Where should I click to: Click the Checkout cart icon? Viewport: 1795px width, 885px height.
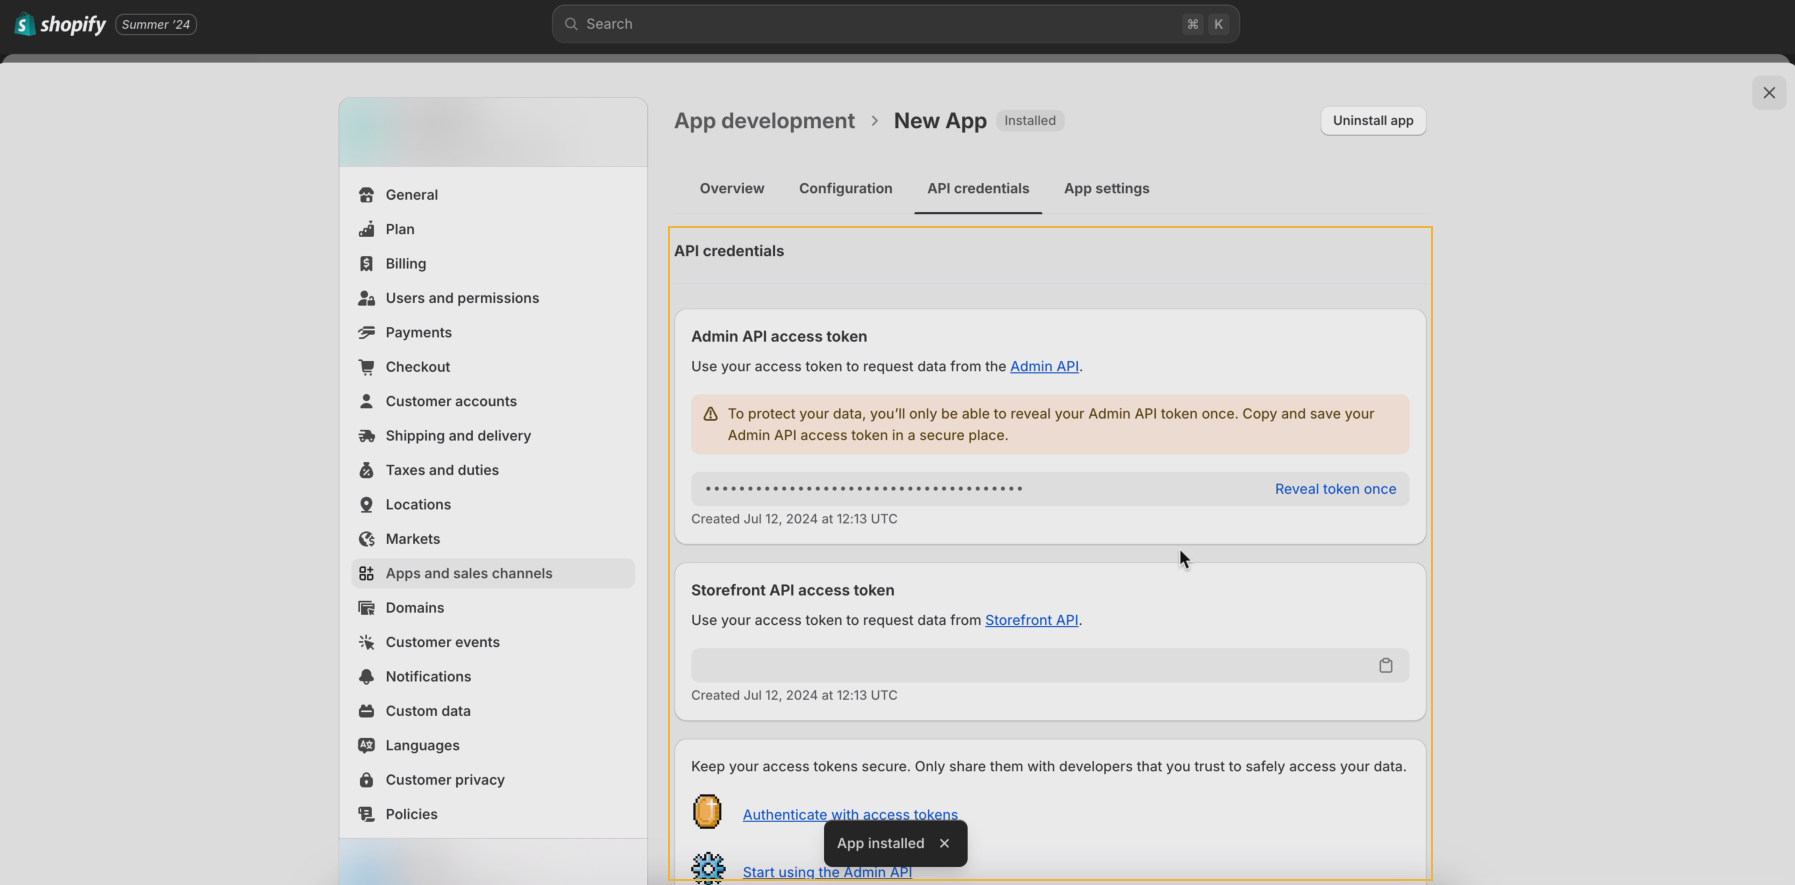(366, 367)
